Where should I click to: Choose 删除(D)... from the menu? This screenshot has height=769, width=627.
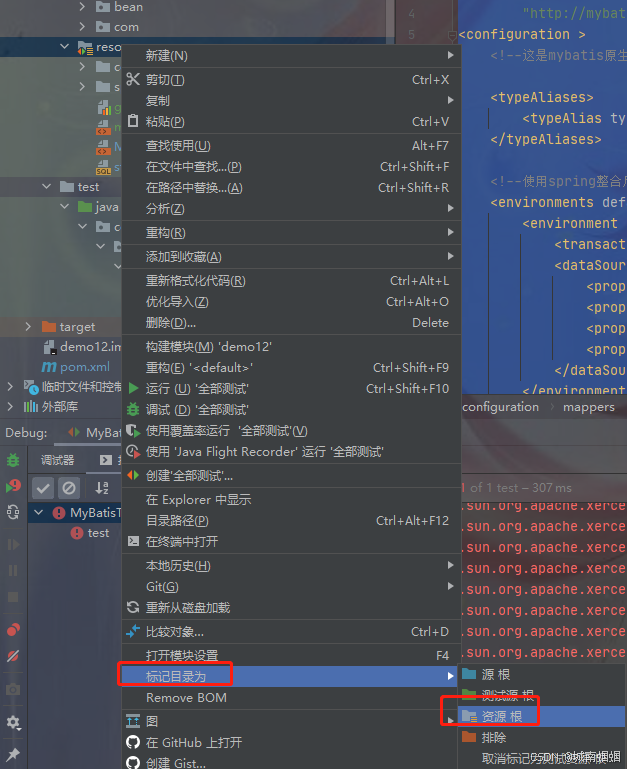291,323
